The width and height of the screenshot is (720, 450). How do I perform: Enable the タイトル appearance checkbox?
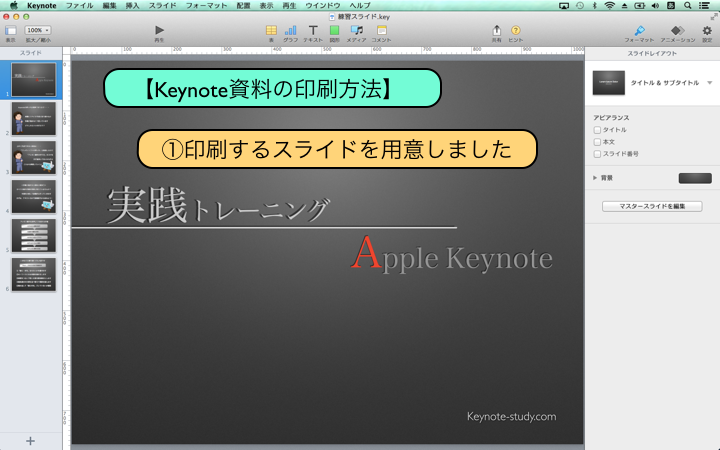point(597,130)
